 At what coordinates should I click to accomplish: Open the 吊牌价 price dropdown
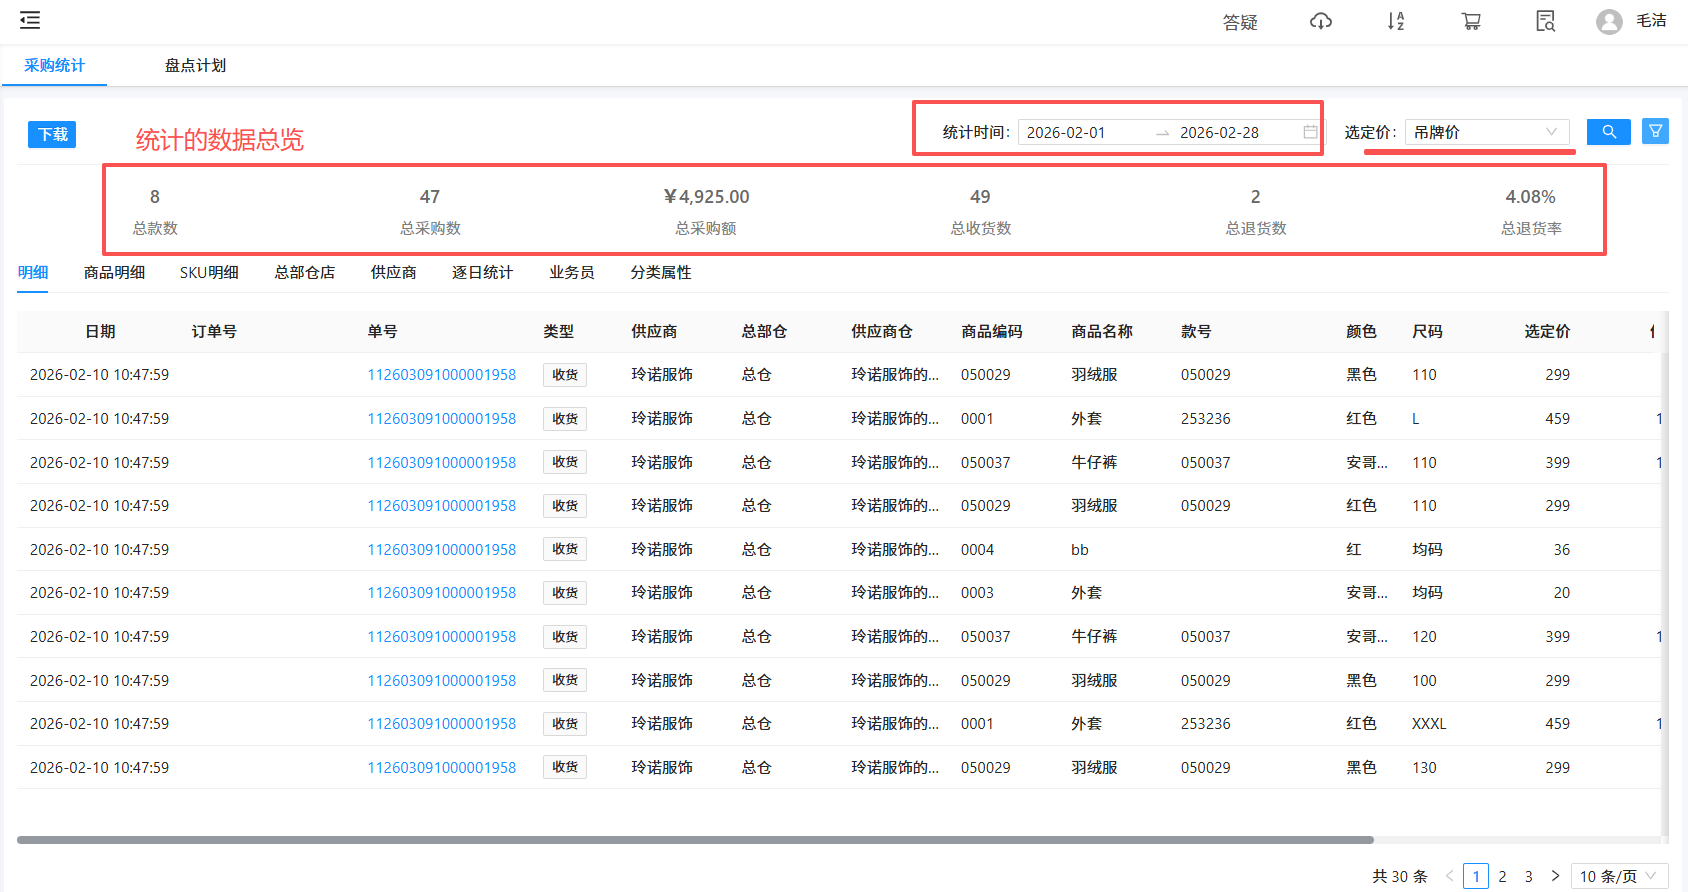tap(1487, 132)
